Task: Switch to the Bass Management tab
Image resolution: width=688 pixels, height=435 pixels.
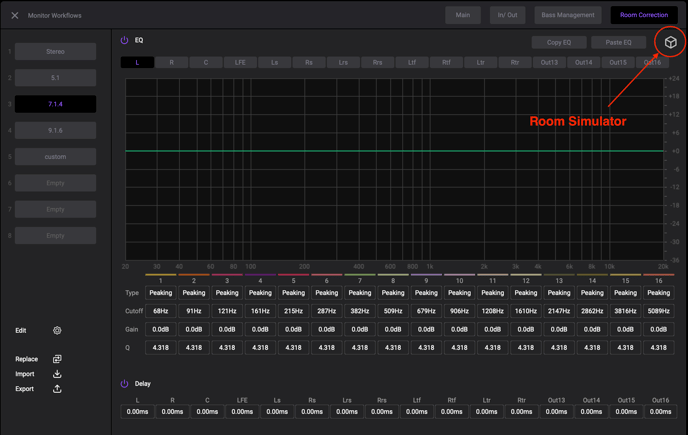Action: (x=568, y=15)
